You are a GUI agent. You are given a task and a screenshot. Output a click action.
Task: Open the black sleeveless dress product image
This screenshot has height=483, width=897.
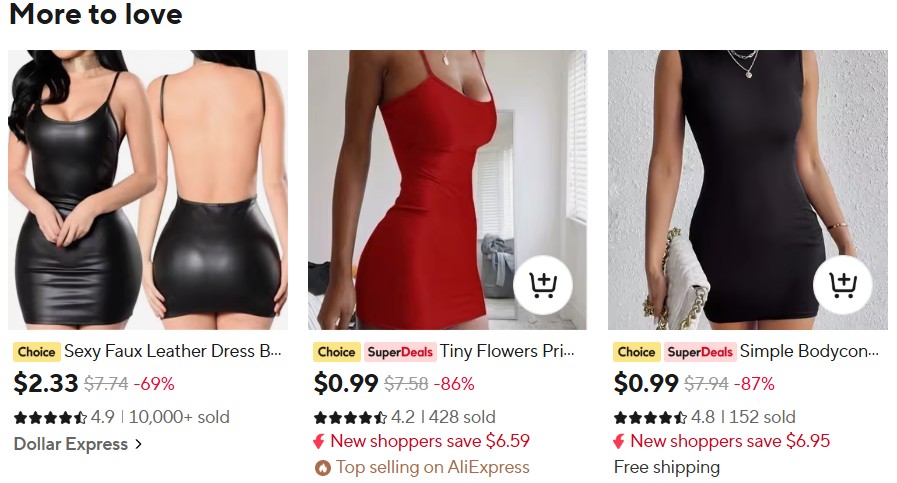pyautogui.click(x=748, y=189)
